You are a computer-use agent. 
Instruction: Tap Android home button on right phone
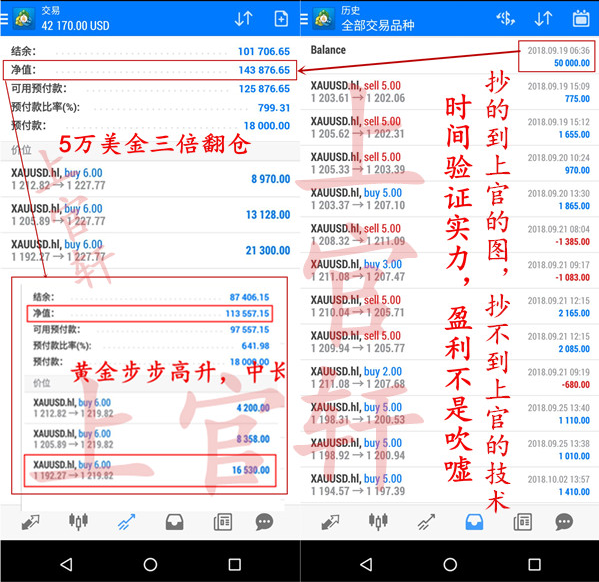(450, 564)
